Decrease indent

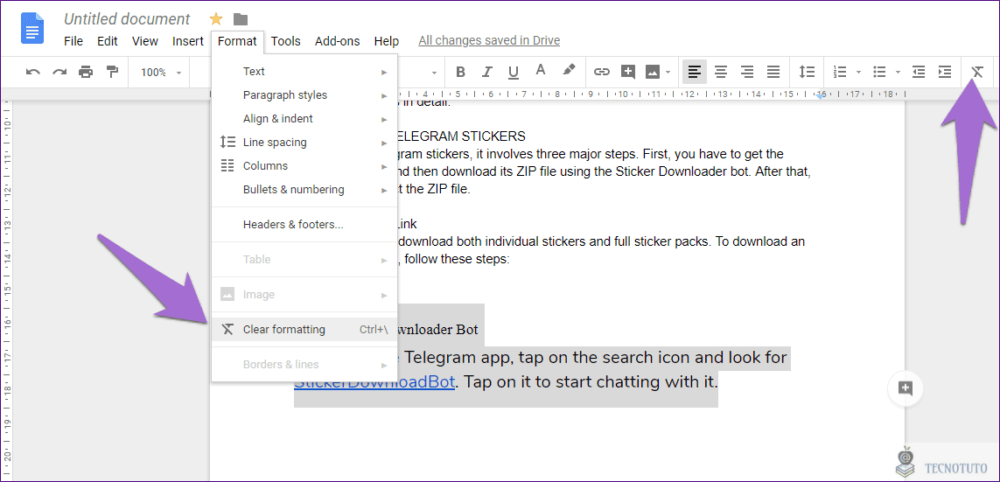pyautogui.click(x=918, y=72)
